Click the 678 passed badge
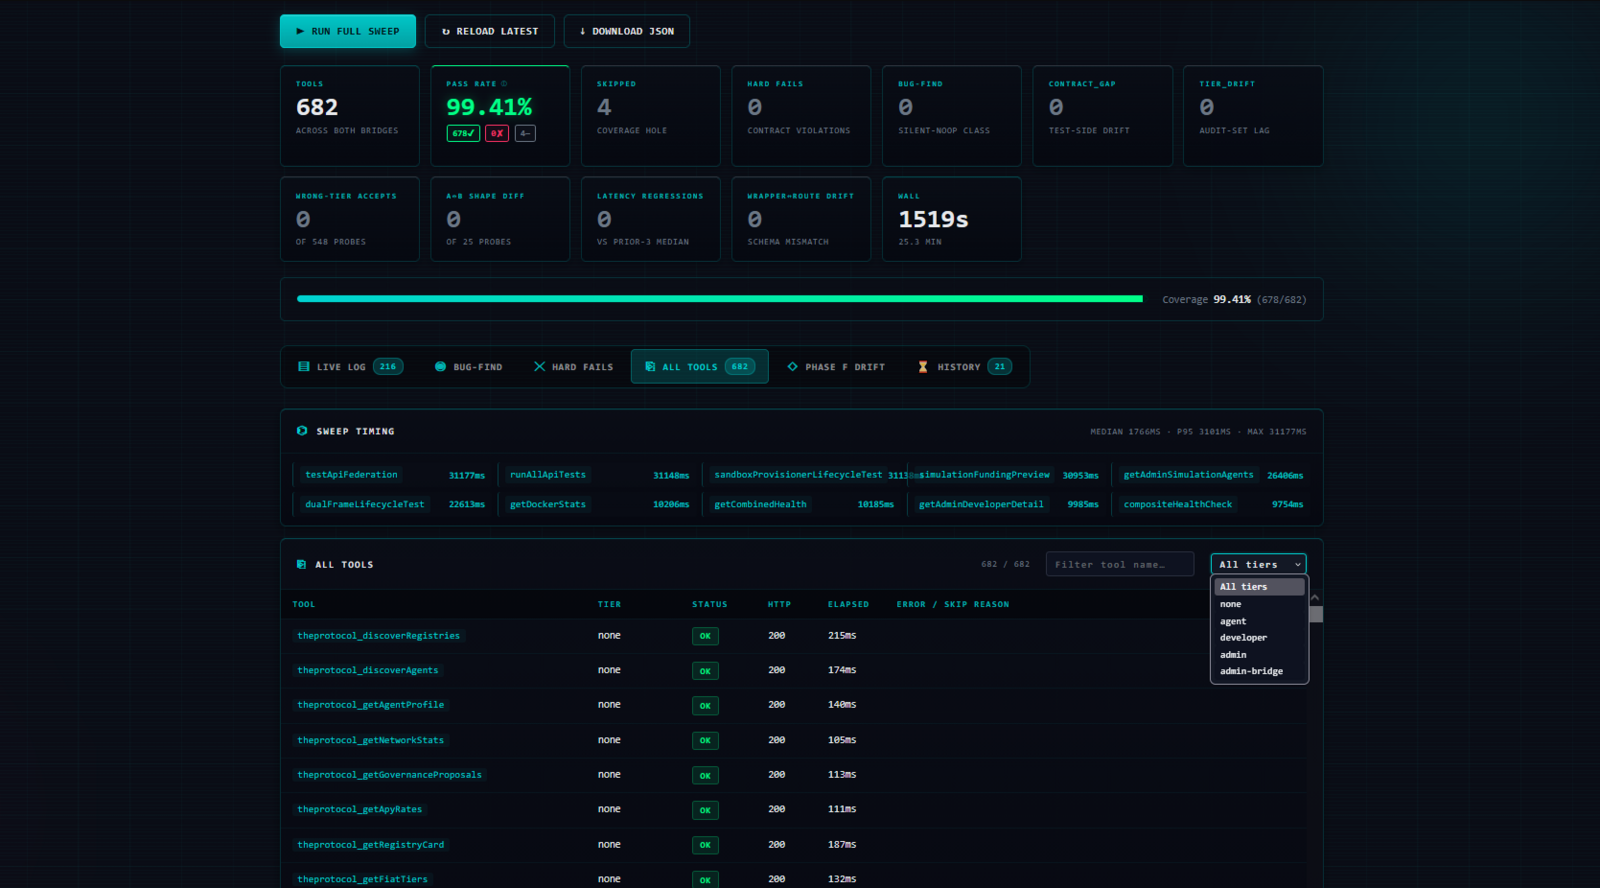 463,133
